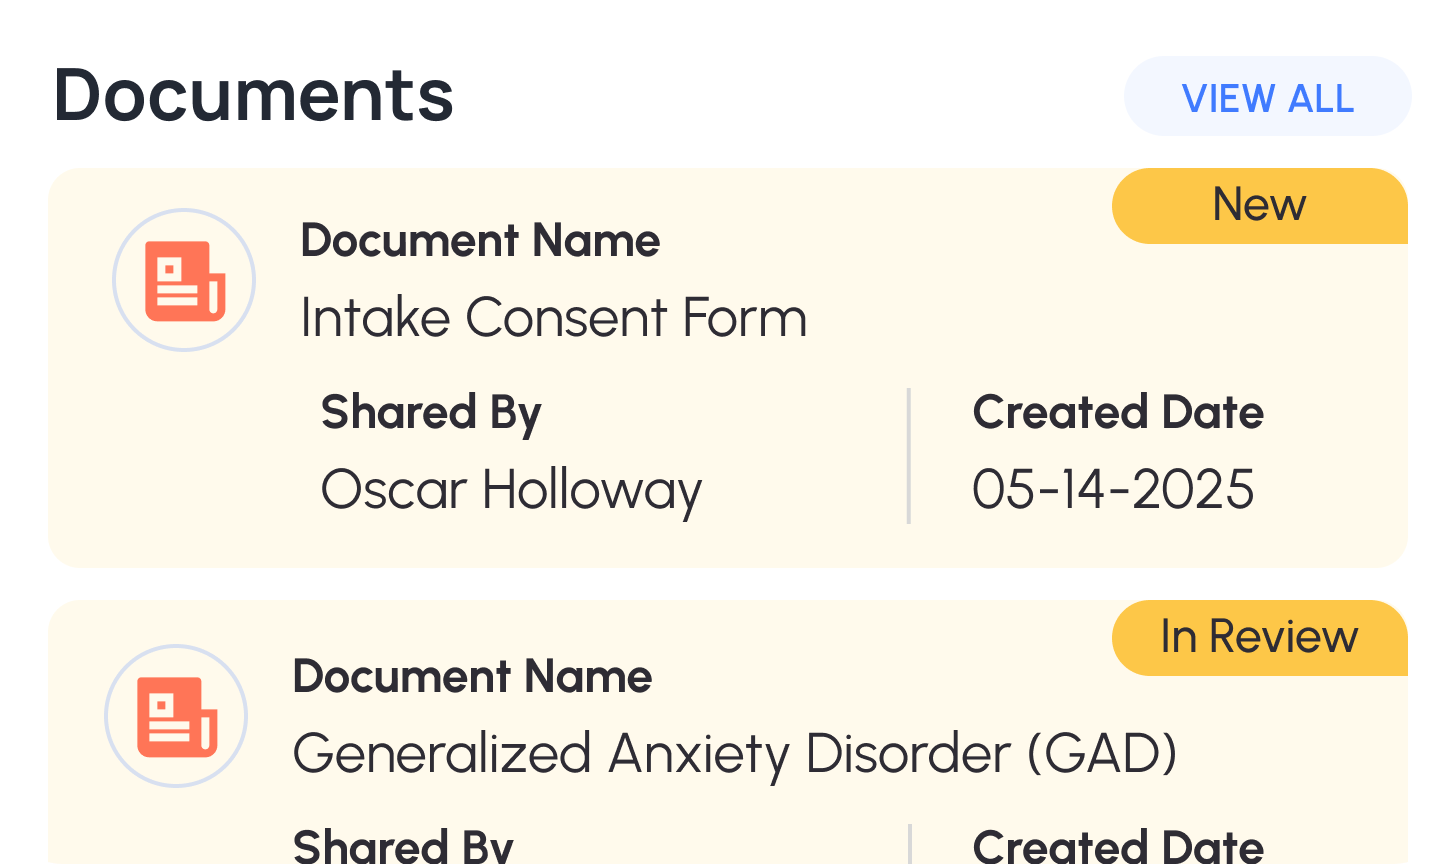Click the created date 05-14-2025
This screenshot has height=864, width=1456.
point(1113,490)
